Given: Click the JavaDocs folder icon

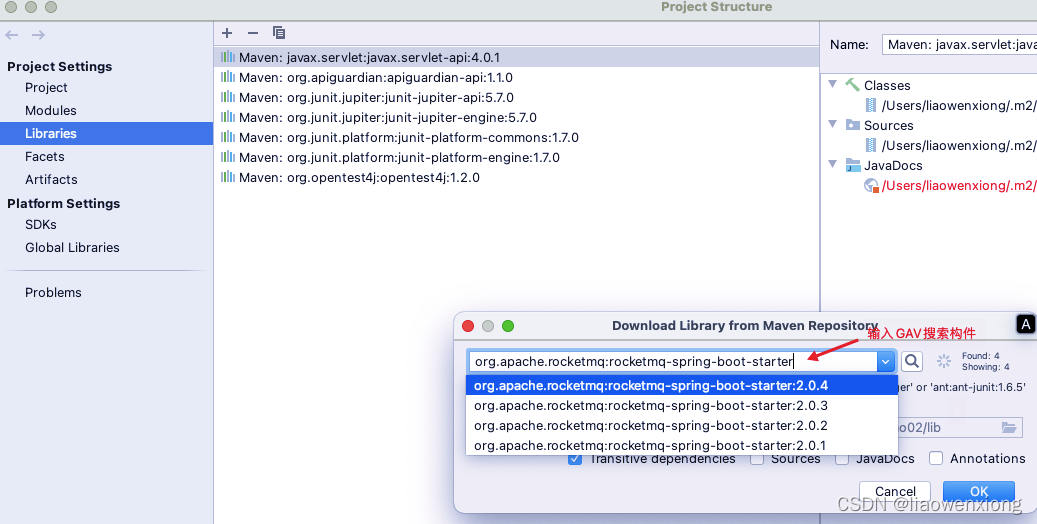Looking at the screenshot, I should (x=852, y=165).
